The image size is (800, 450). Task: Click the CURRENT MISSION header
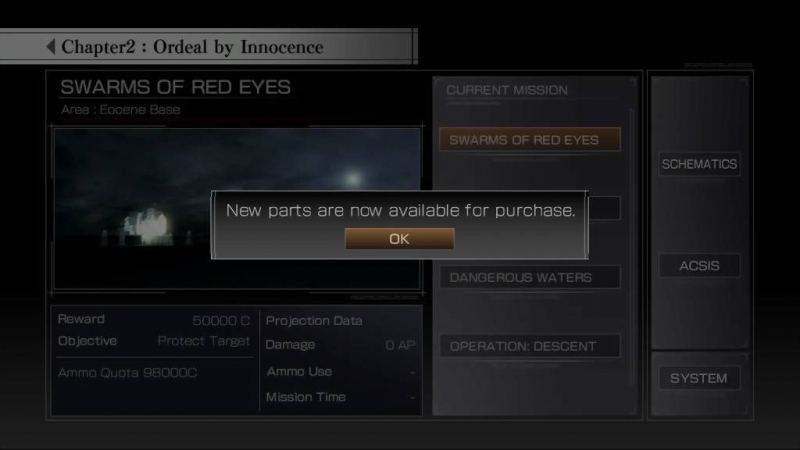(507, 90)
